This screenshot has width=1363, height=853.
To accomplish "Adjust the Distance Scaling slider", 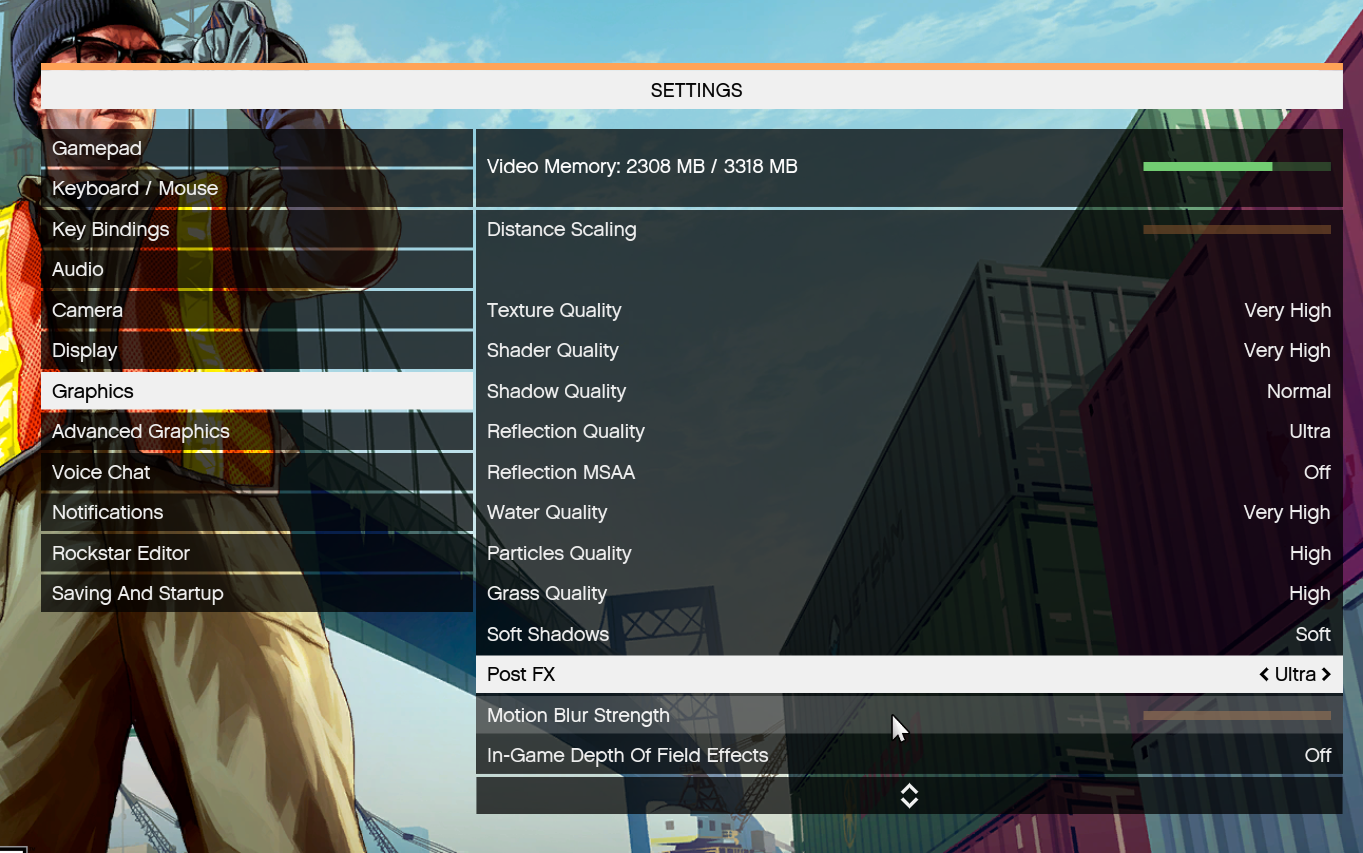I will coord(1237,229).
